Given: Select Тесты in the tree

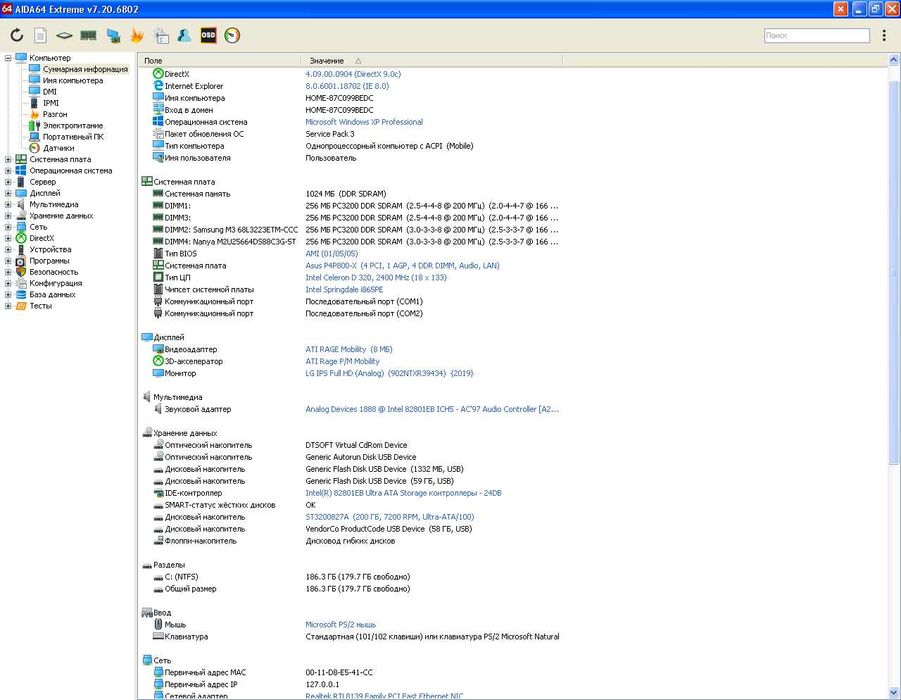Looking at the screenshot, I should coord(41,306).
